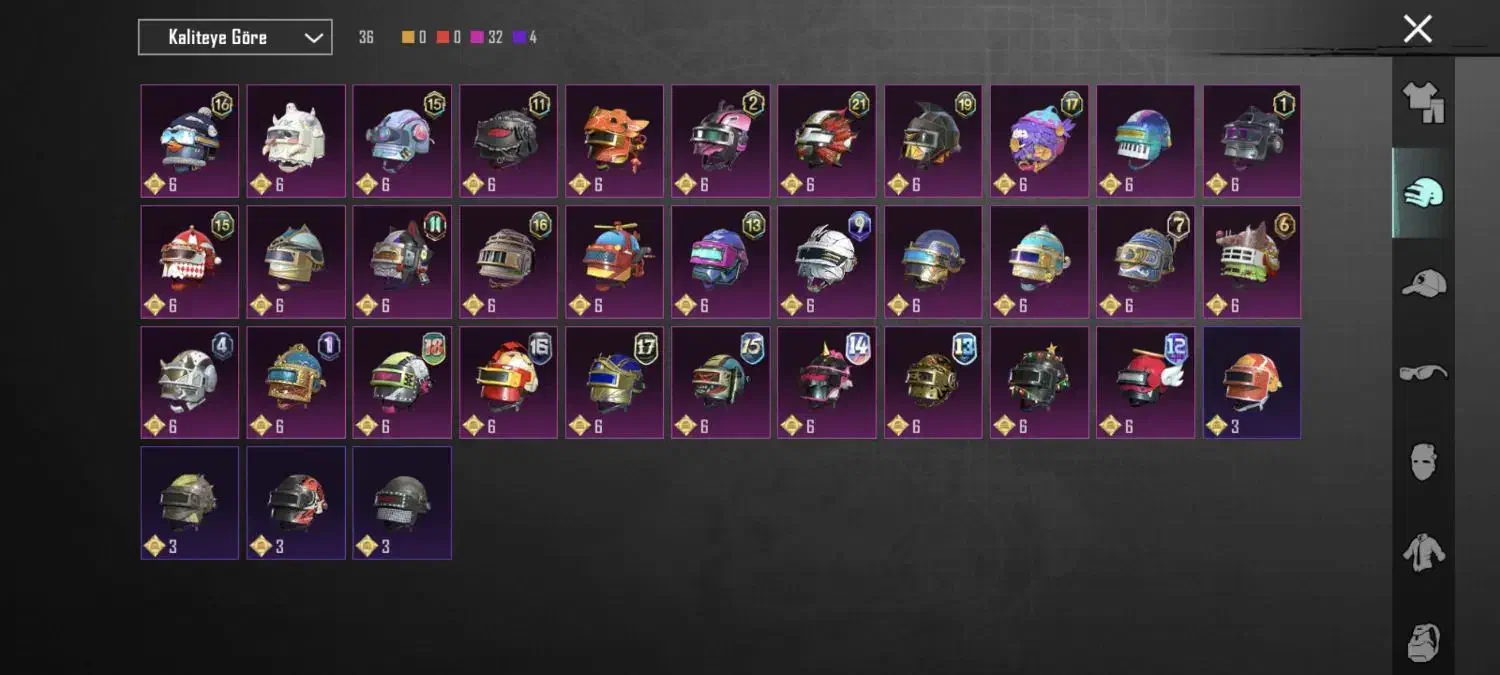Open the sunglasses category
The image size is (1500, 675).
pos(1424,372)
